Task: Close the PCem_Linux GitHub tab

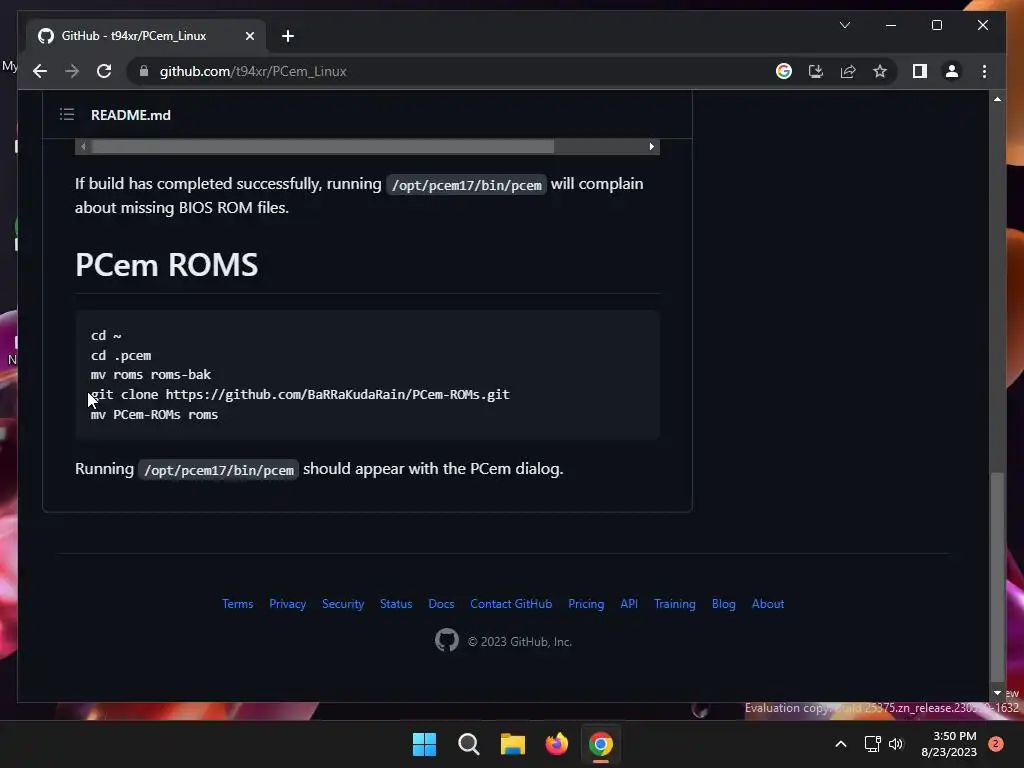Action: [x=249, y=36]
